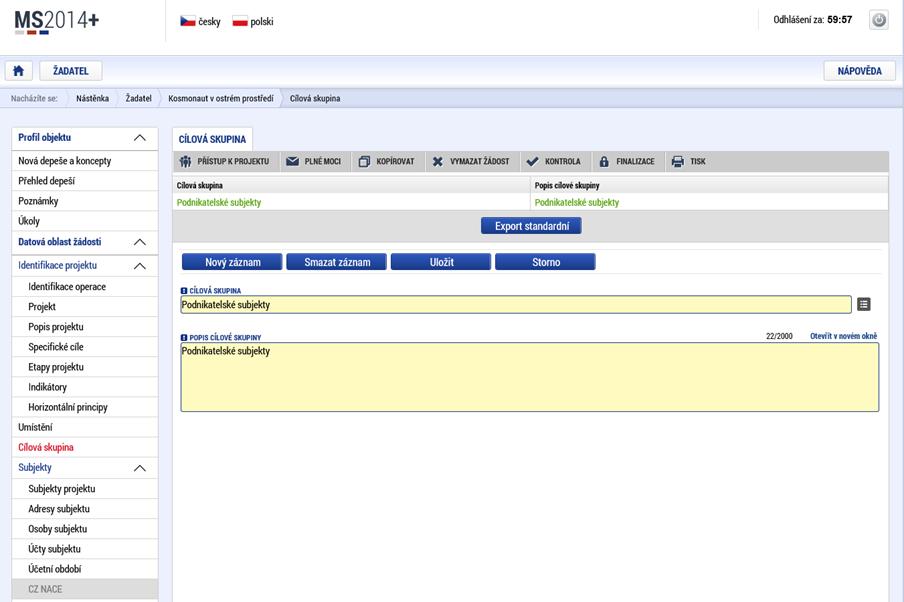Go to Nástěnka breadcrumb
The width and height of the screenshot is (904, 602).
(x=92, y=99)
